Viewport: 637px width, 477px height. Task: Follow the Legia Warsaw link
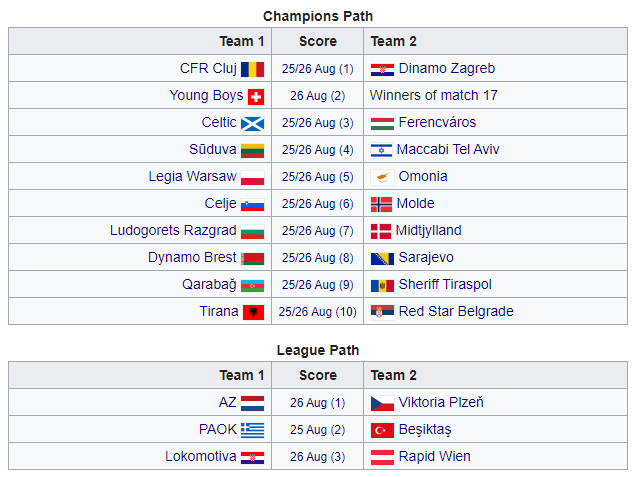coord(192,177)
